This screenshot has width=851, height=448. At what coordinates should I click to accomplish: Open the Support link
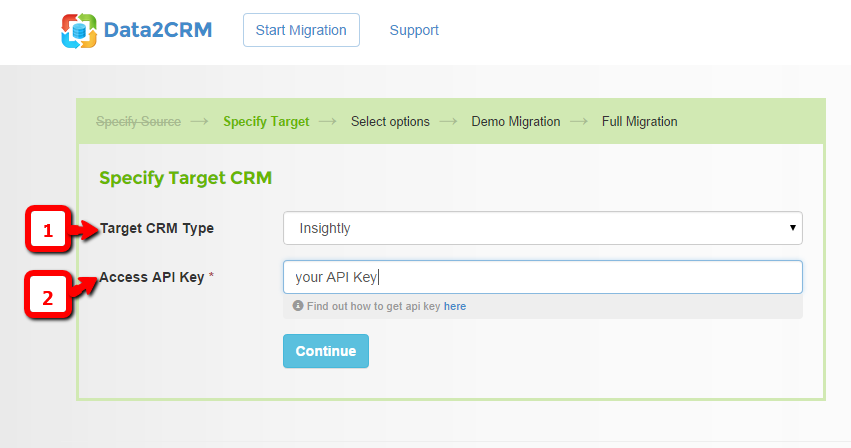click(x=414, y=30)
